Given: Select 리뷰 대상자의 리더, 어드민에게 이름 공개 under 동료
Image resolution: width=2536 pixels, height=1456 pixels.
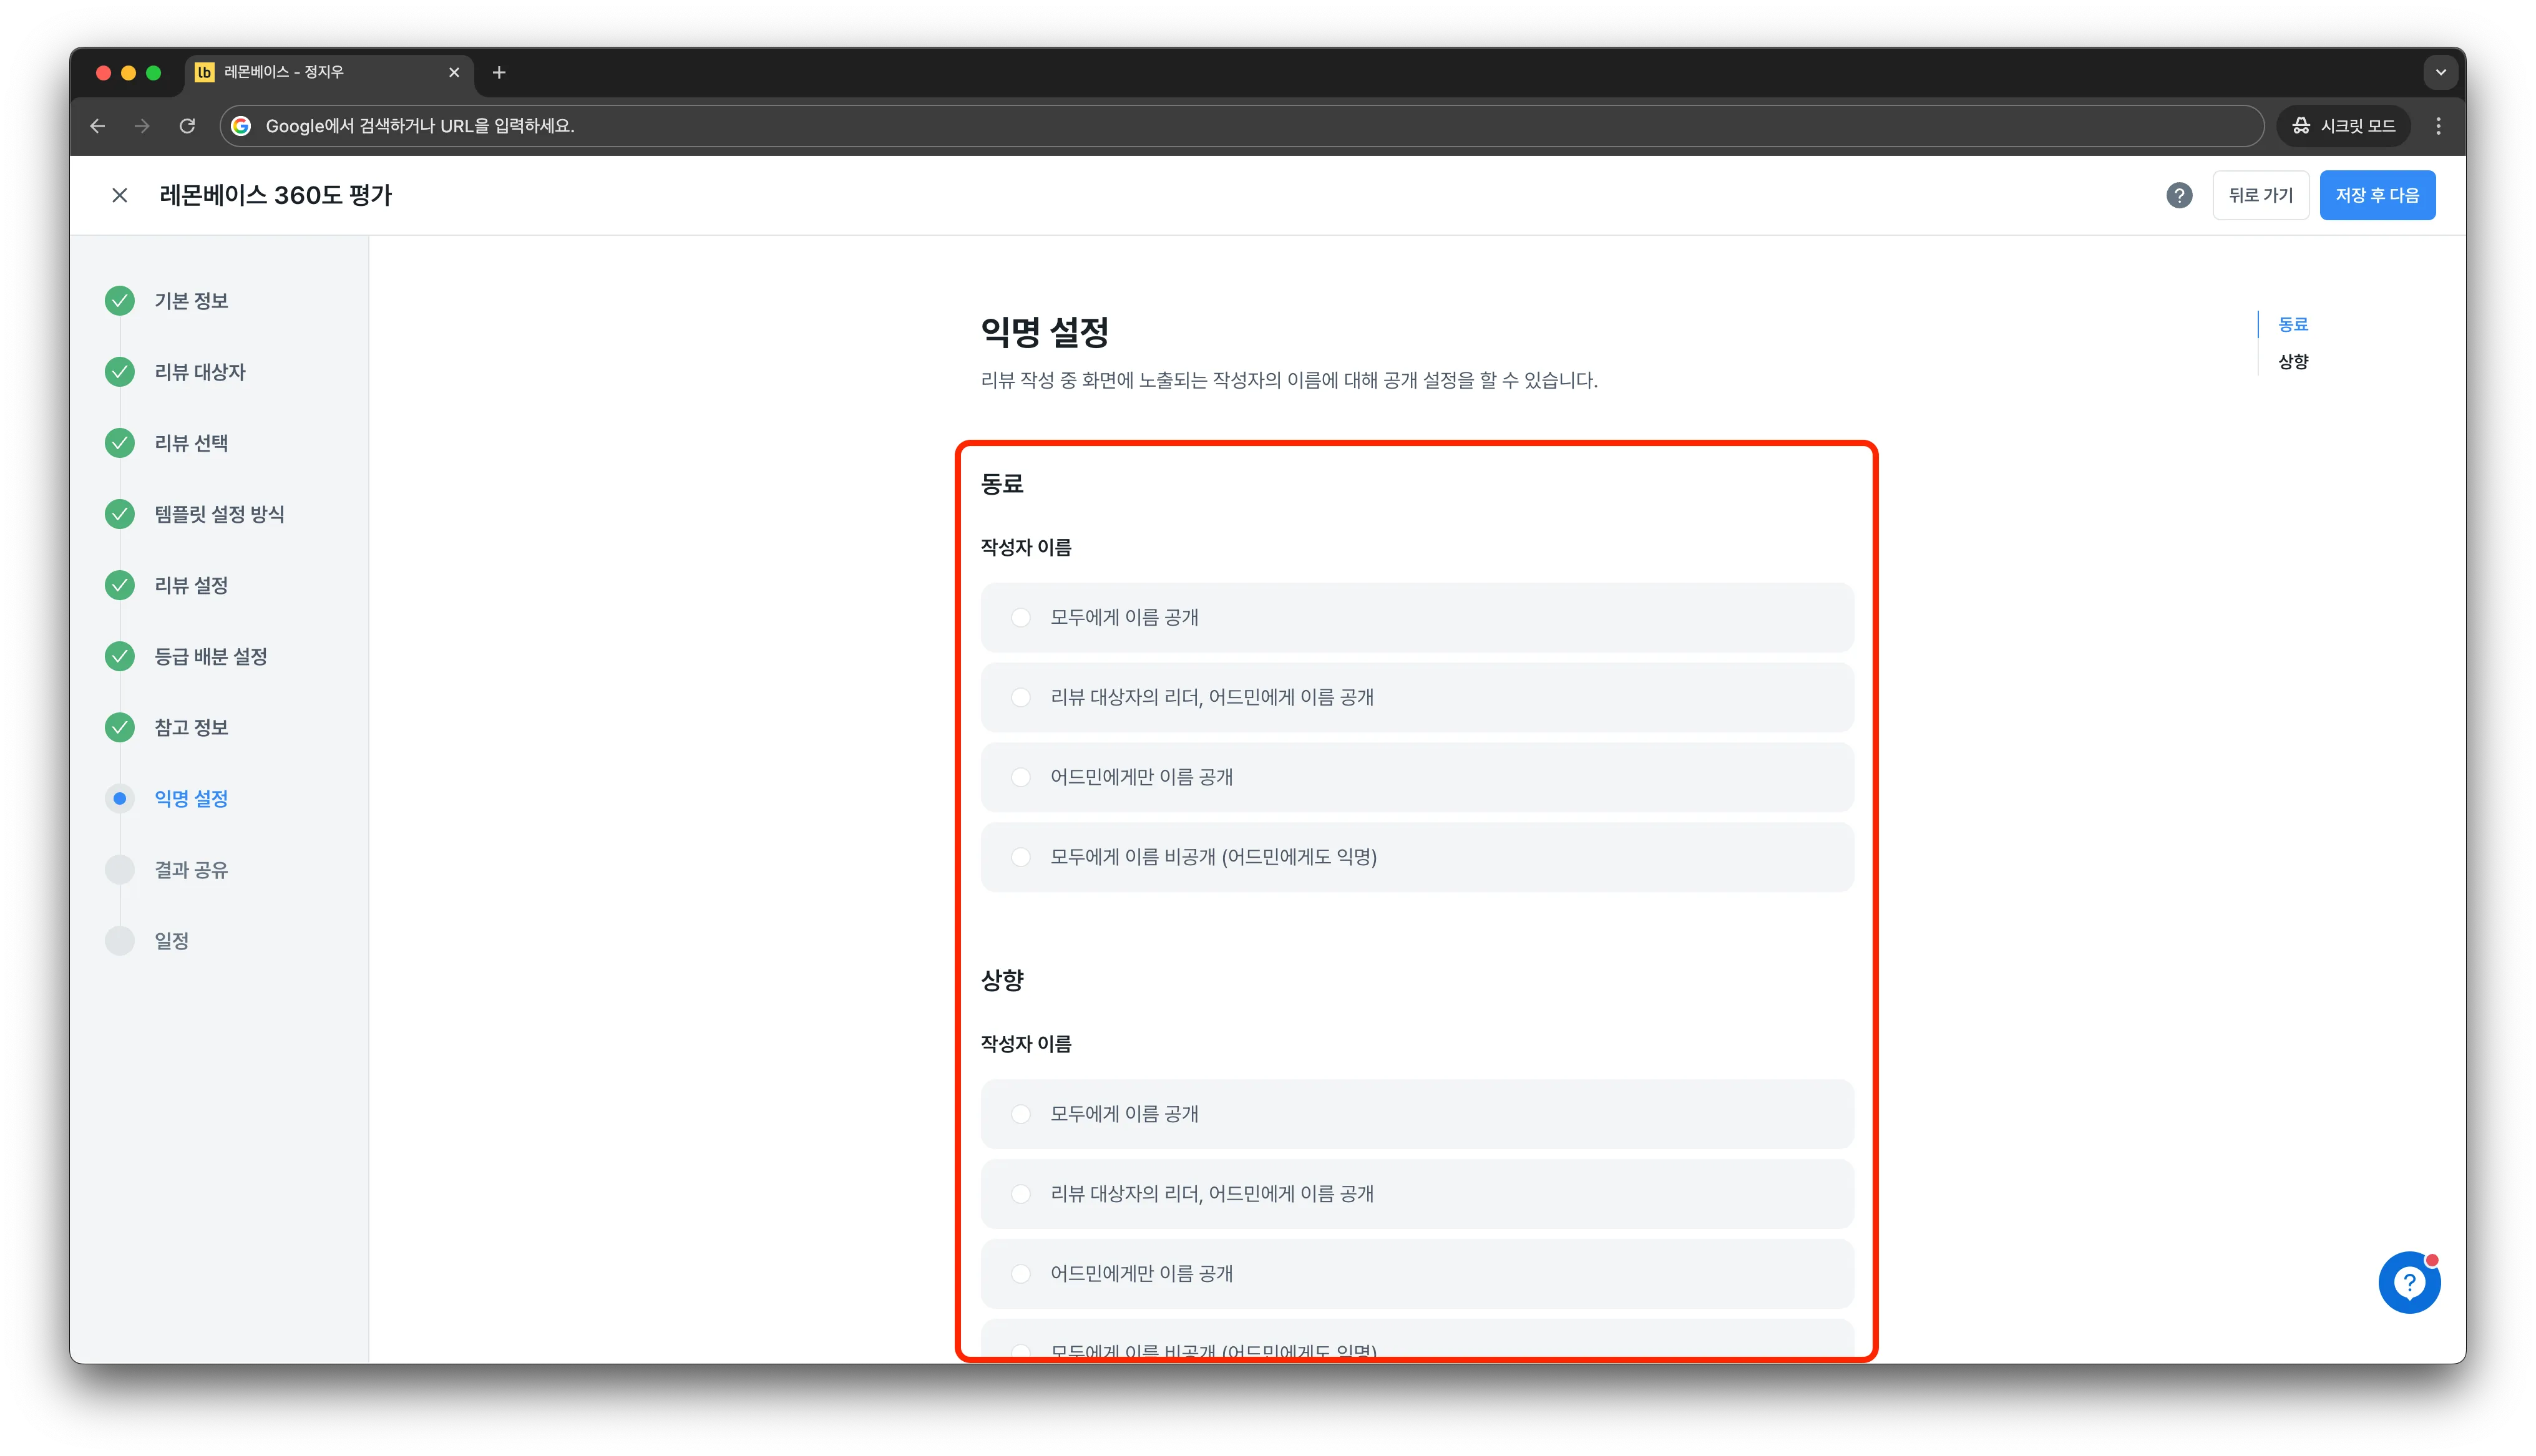Looking at the screenshot, I should [x=1417, y=697].
